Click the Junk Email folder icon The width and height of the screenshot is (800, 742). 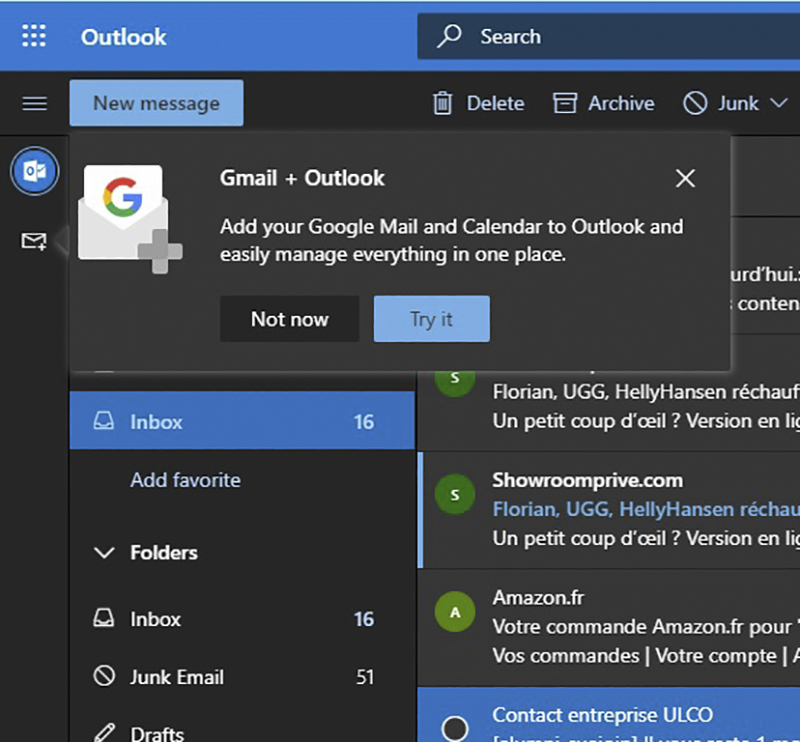click(x=104, y=677)
